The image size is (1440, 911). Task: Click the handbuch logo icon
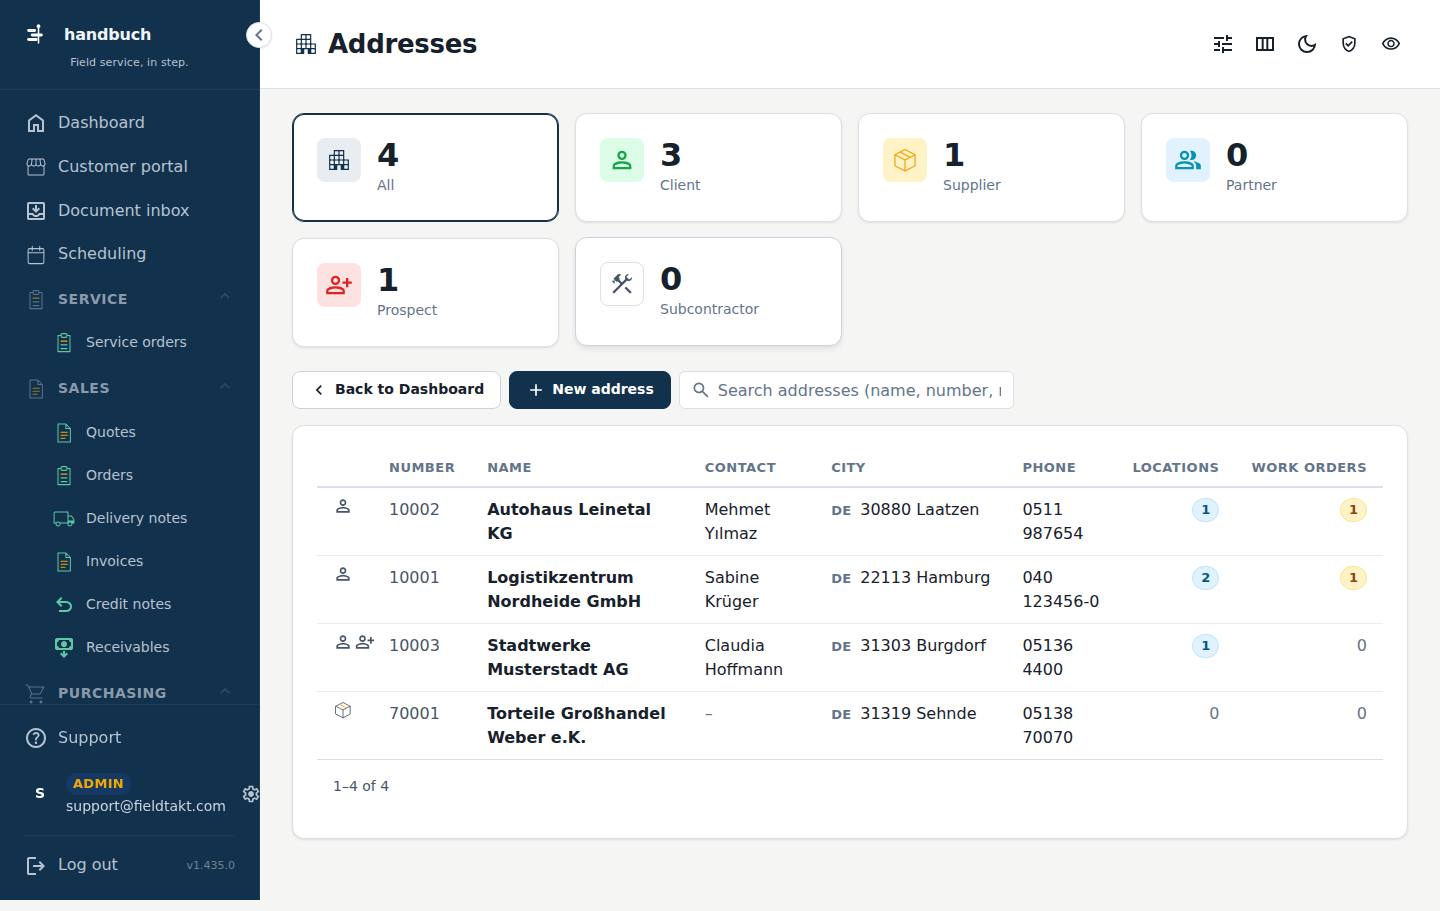click(35, 34)
